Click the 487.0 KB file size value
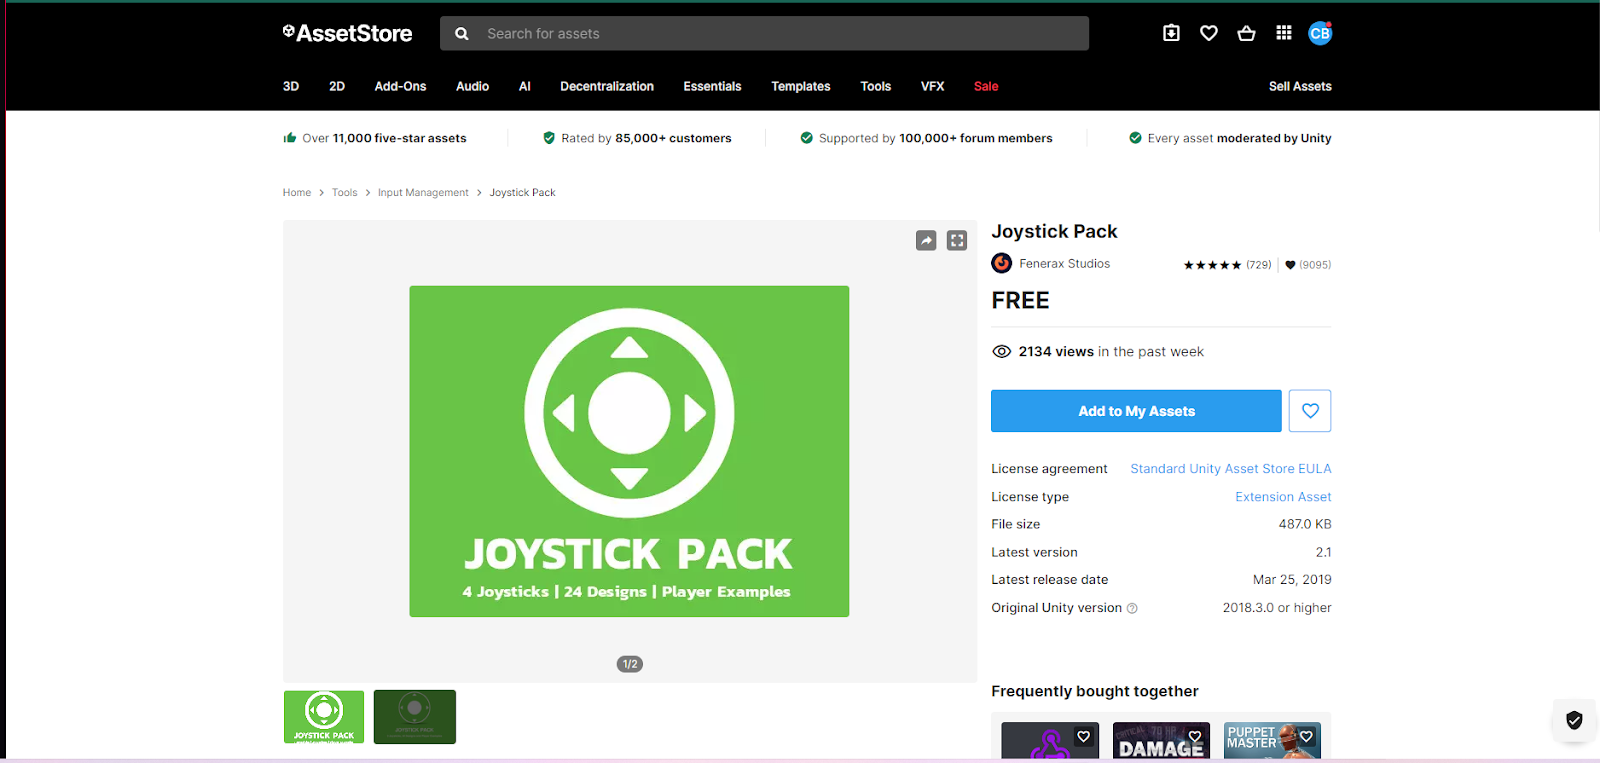The width and height of the screenshot is (1600, 763). pos(1305,524)
